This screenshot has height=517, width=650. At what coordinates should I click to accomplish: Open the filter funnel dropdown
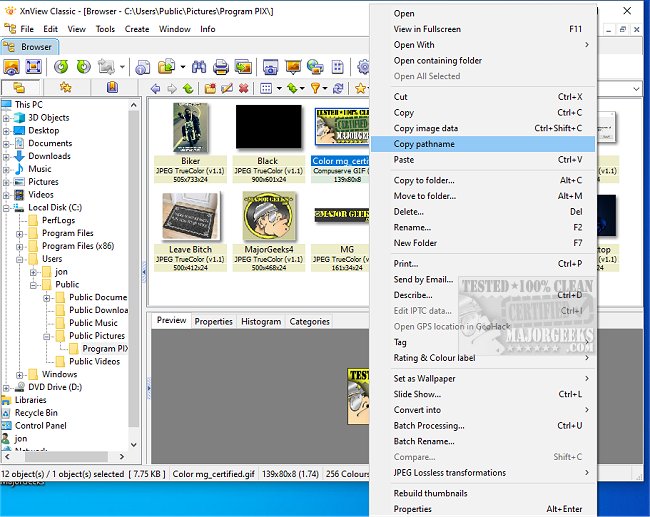point(318,89)
